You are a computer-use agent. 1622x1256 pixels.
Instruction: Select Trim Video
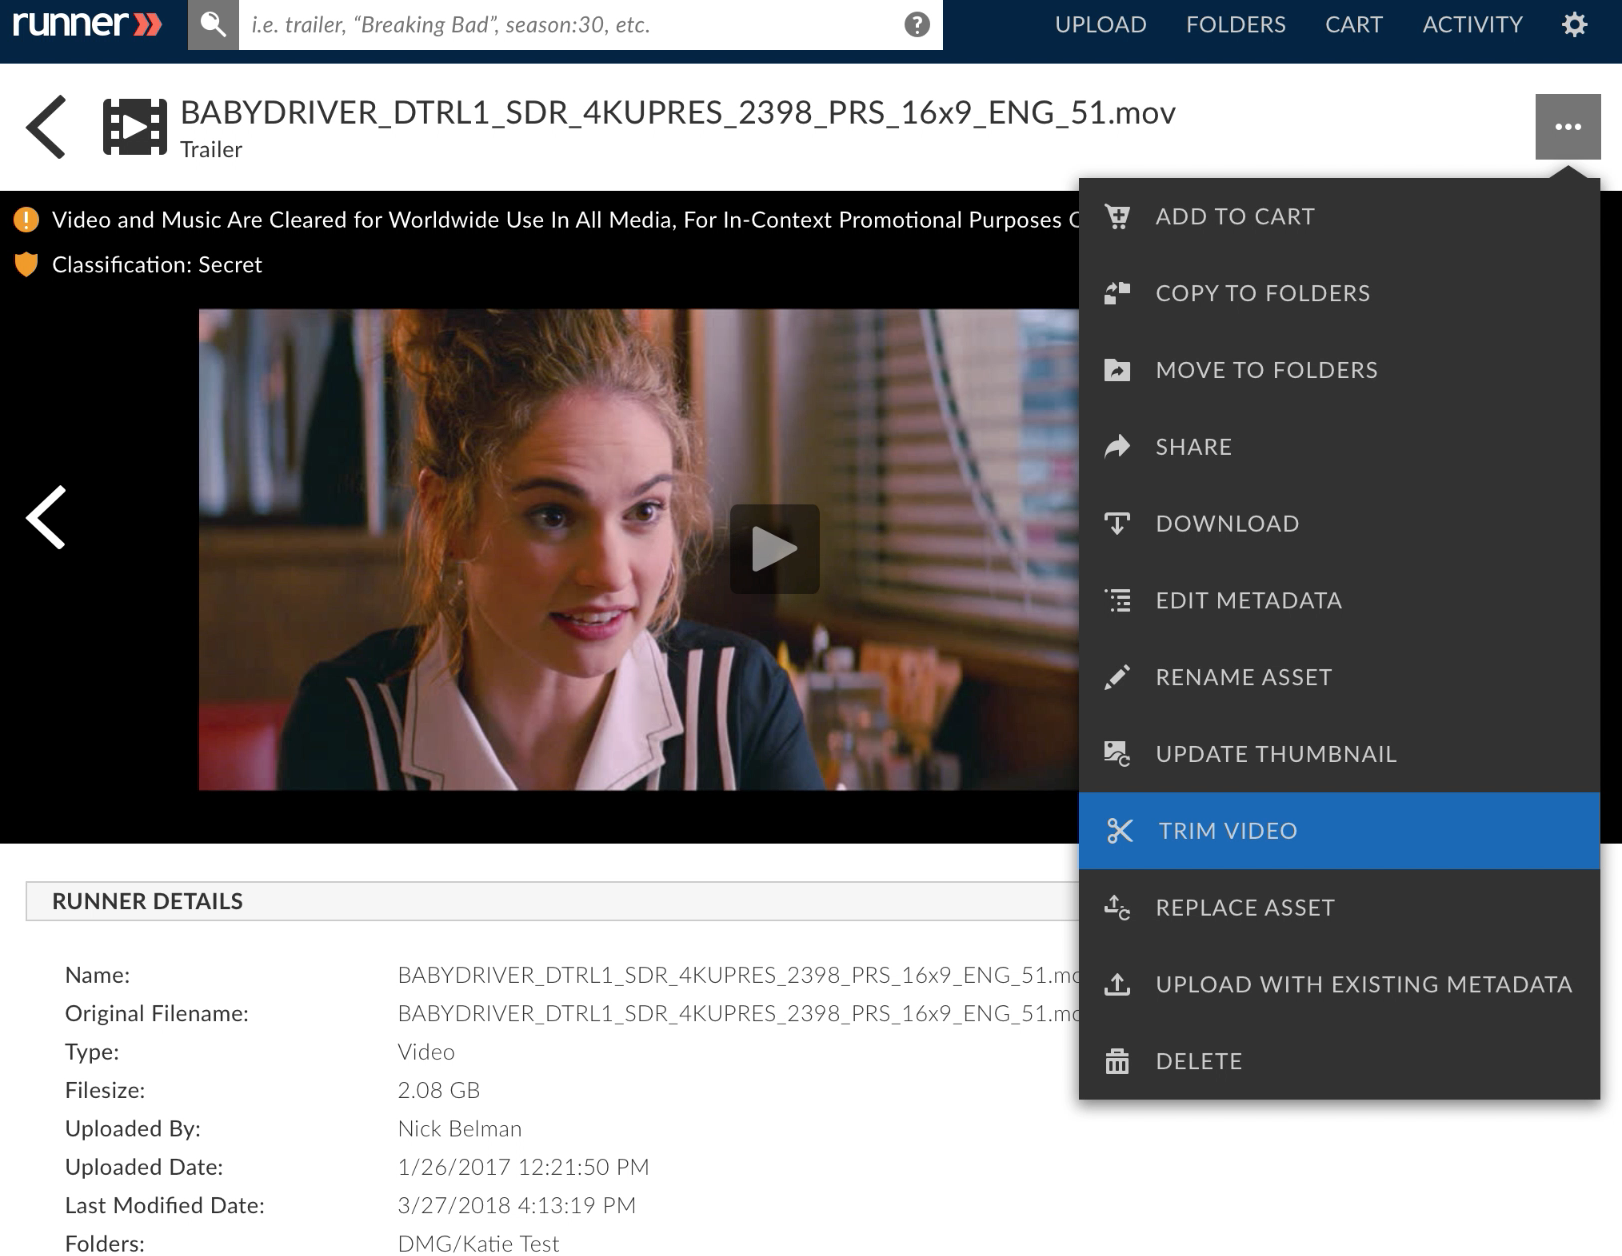[1339, 831]
